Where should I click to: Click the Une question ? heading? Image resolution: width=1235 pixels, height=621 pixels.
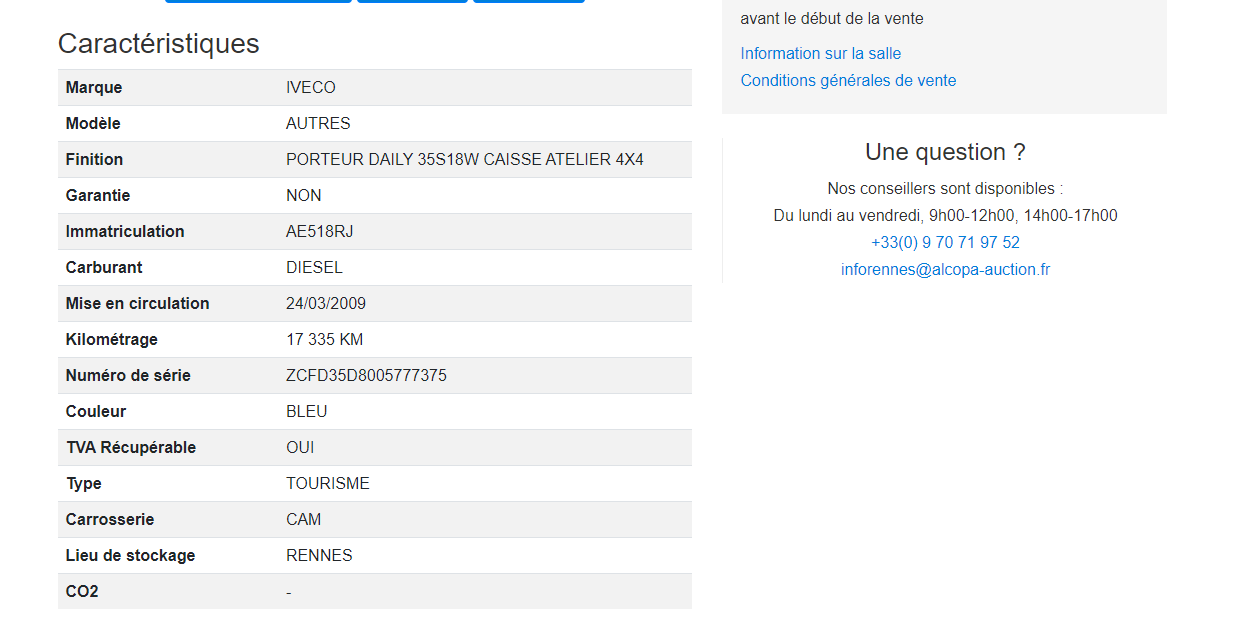click(945, 152)
